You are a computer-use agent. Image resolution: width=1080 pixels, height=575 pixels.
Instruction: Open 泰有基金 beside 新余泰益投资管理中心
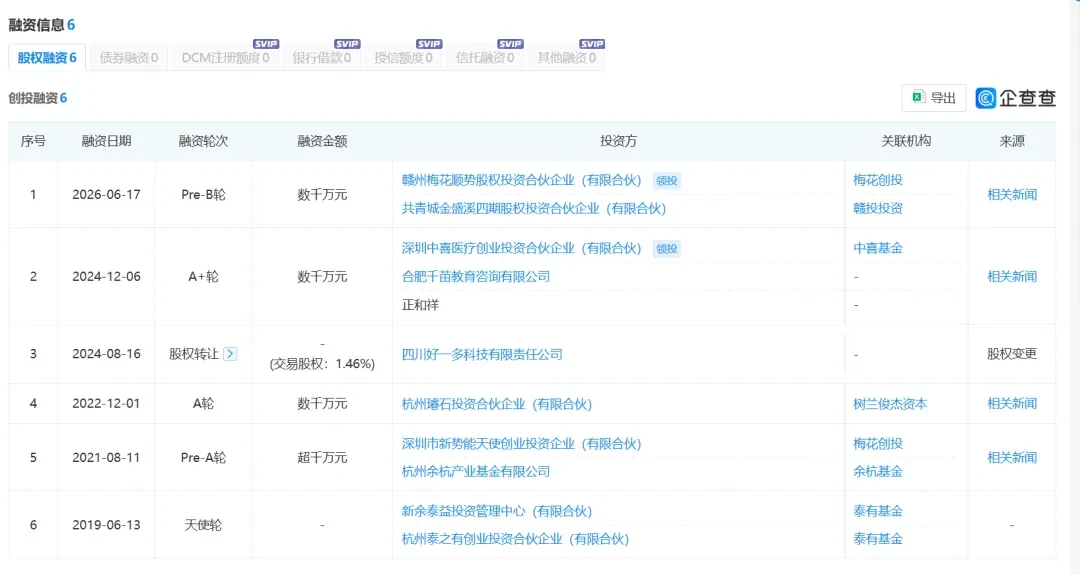coord(878,512)
